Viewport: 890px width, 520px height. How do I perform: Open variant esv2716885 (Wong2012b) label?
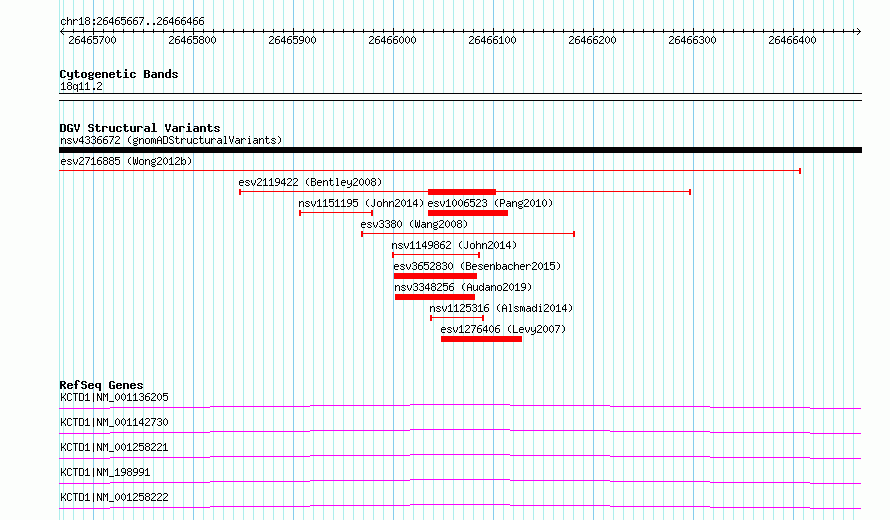coord(126,161)
